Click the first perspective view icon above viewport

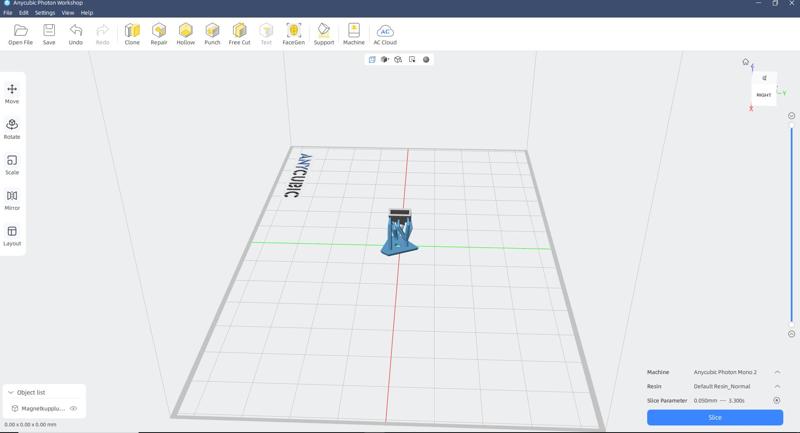pos(372,60)
